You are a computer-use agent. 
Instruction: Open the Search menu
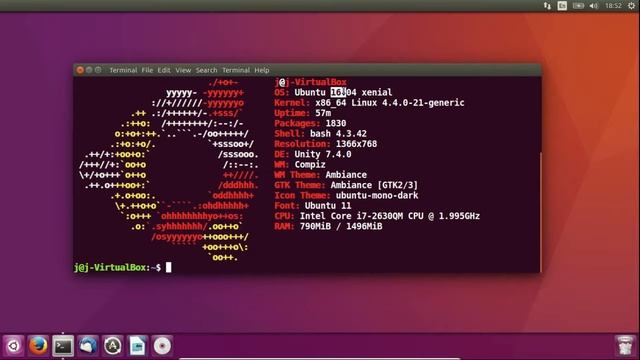206,70
